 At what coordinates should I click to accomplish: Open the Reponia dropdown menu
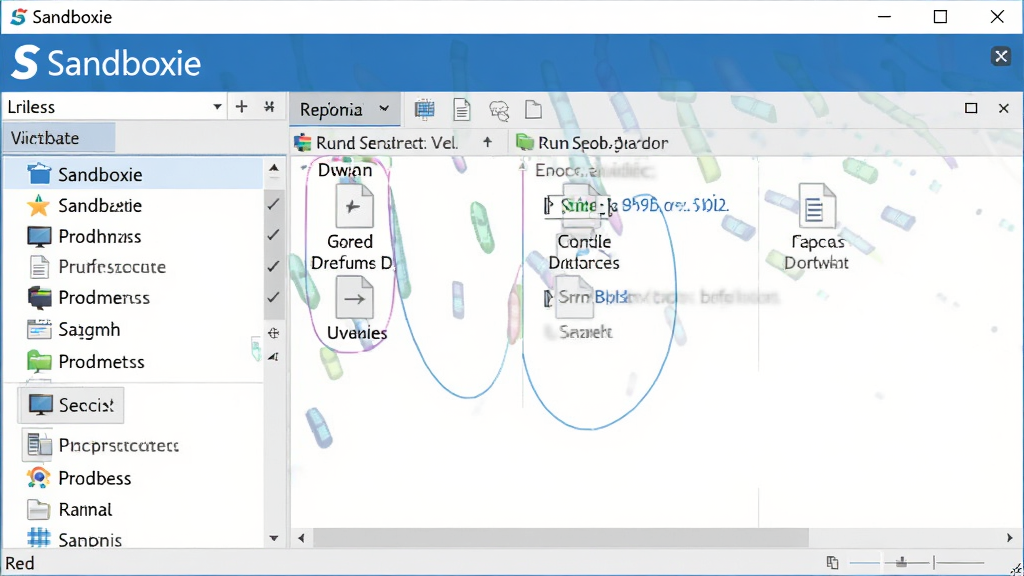345,109
